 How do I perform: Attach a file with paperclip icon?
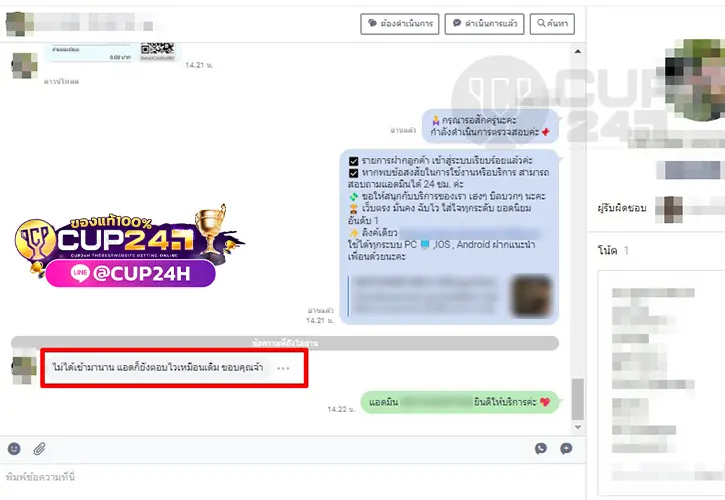point(39,449)
